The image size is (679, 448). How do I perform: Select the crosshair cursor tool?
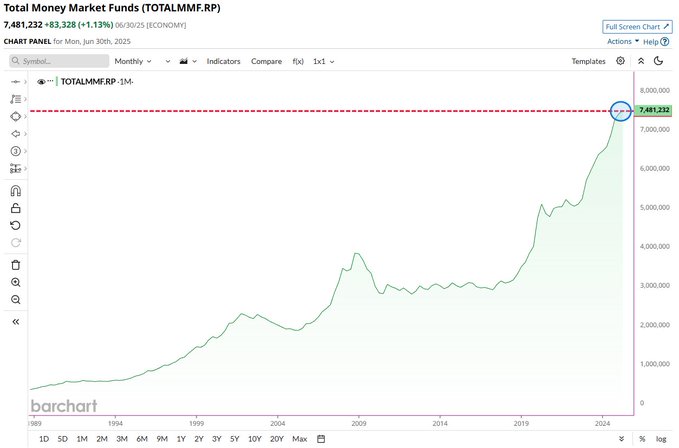16,82
